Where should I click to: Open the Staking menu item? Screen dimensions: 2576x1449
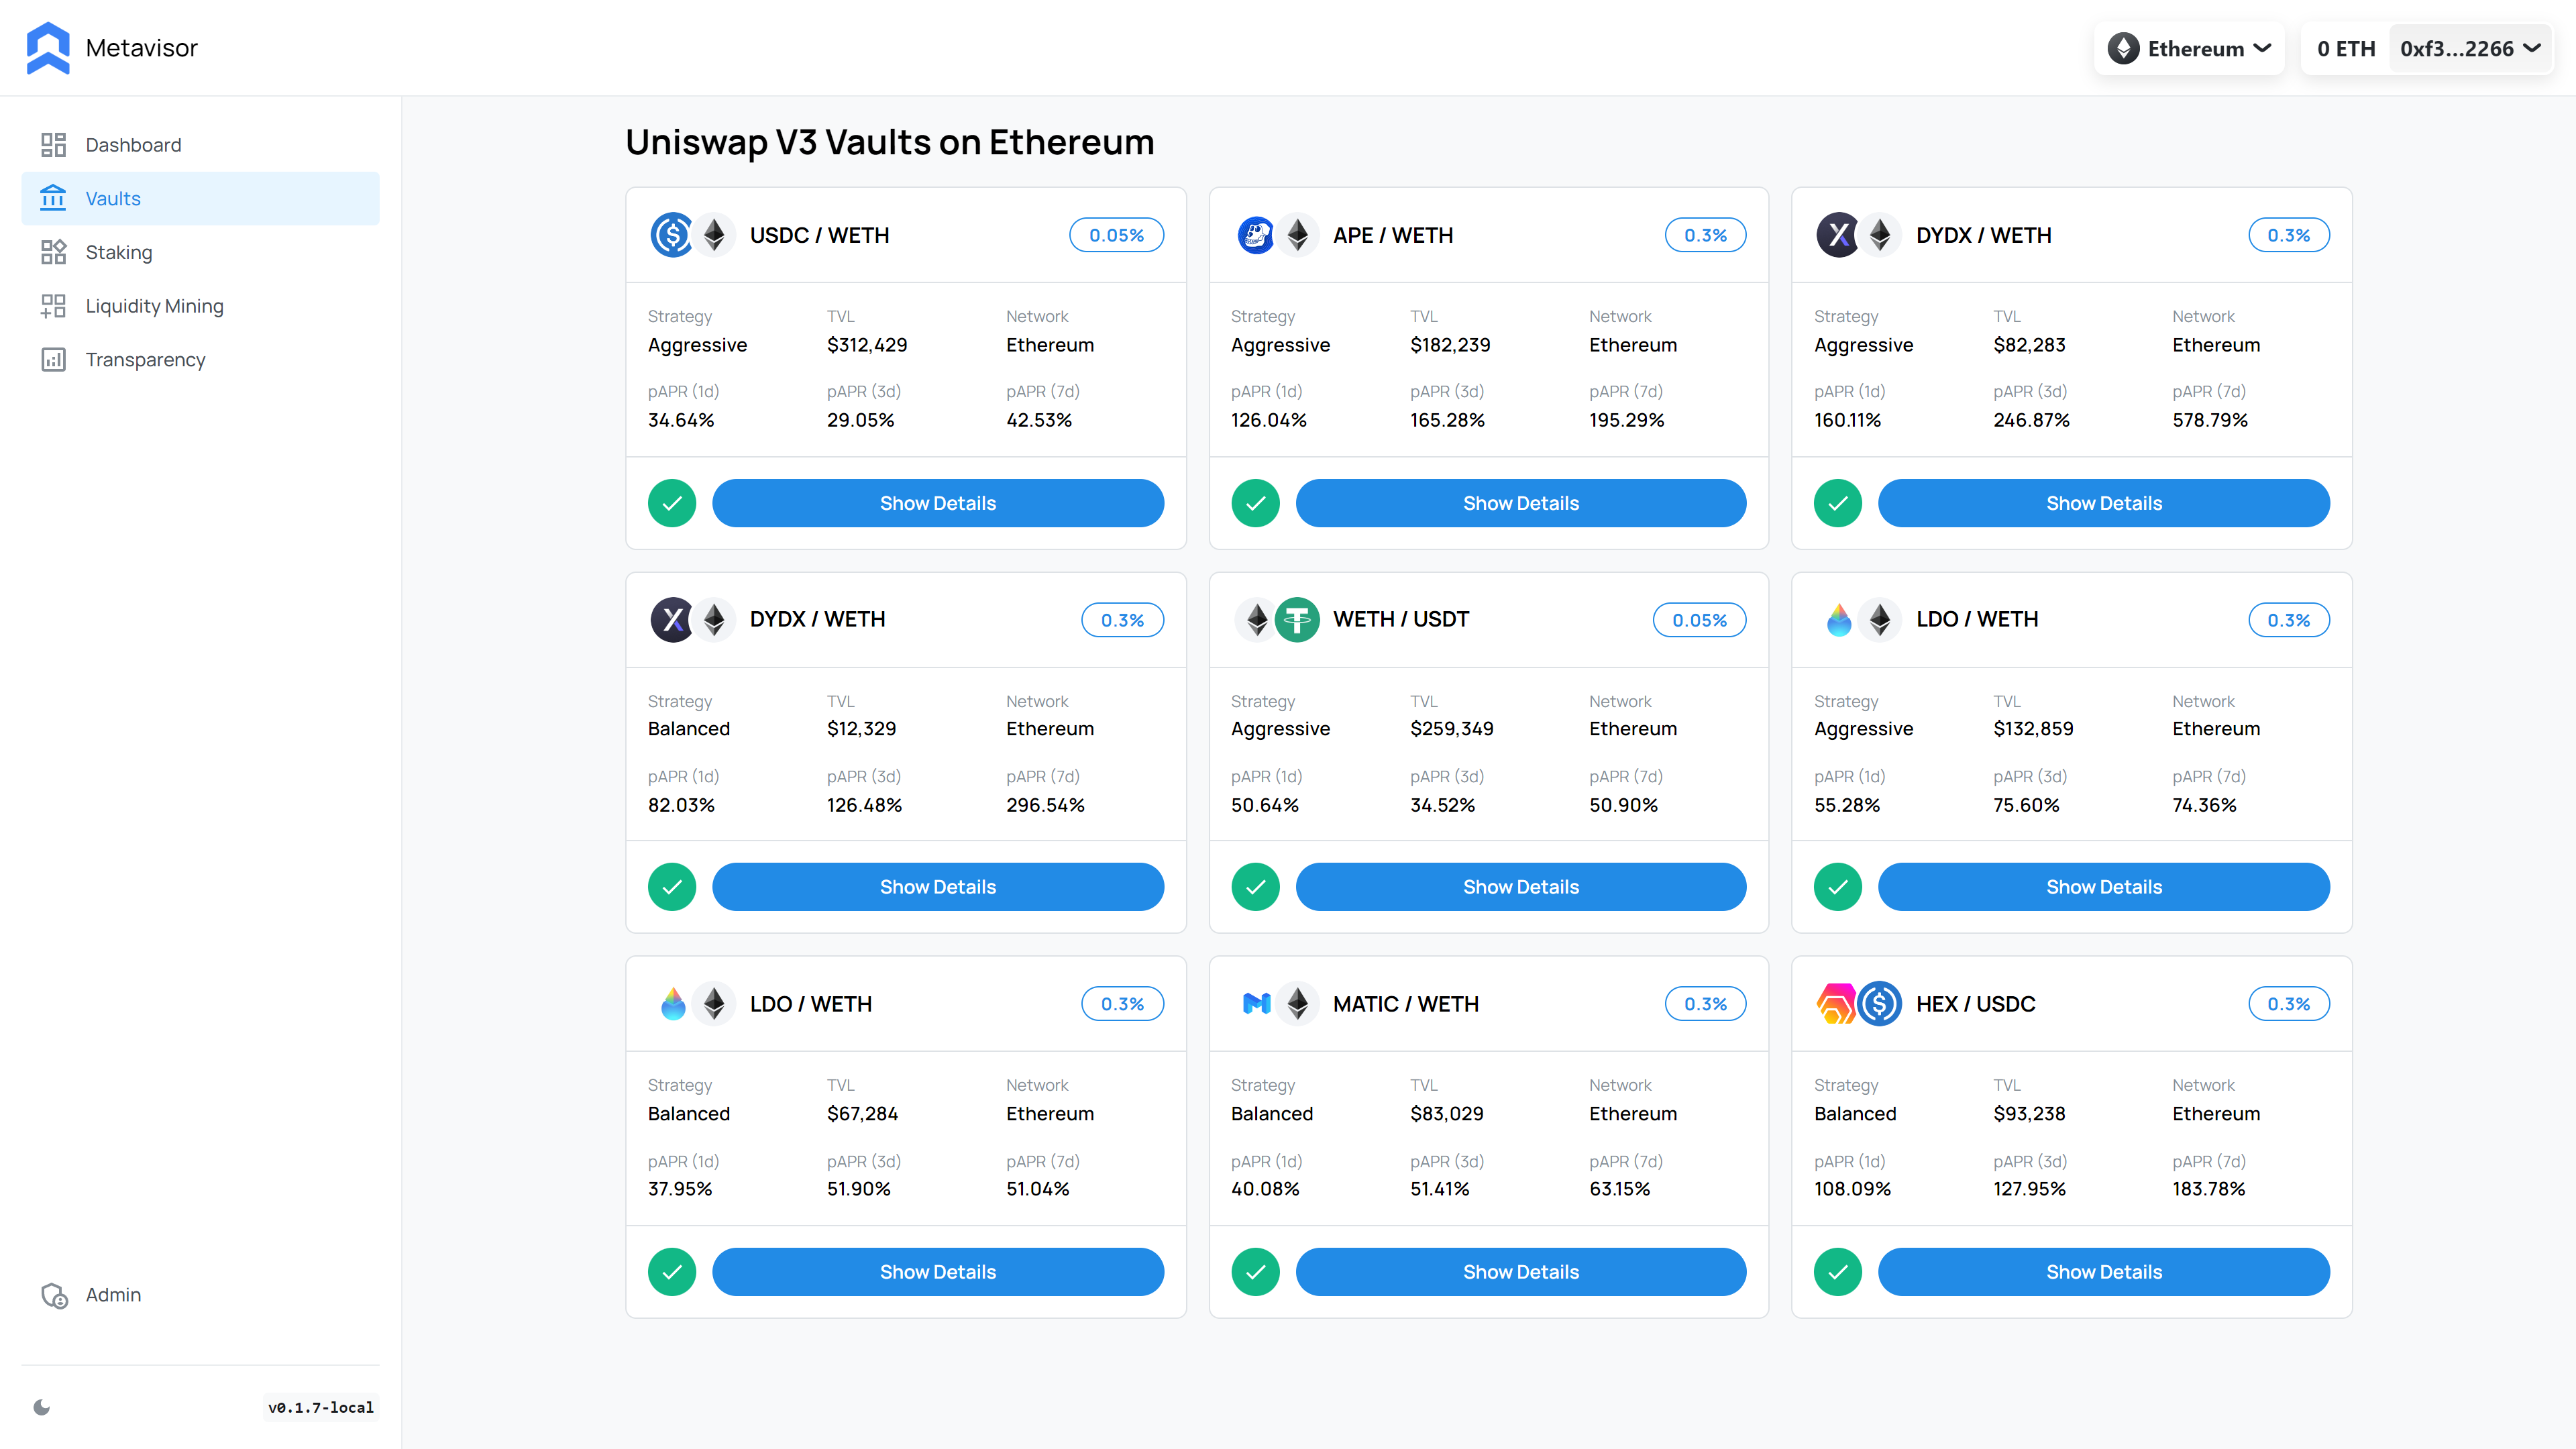pyautogui.click(x=200, y=252)
